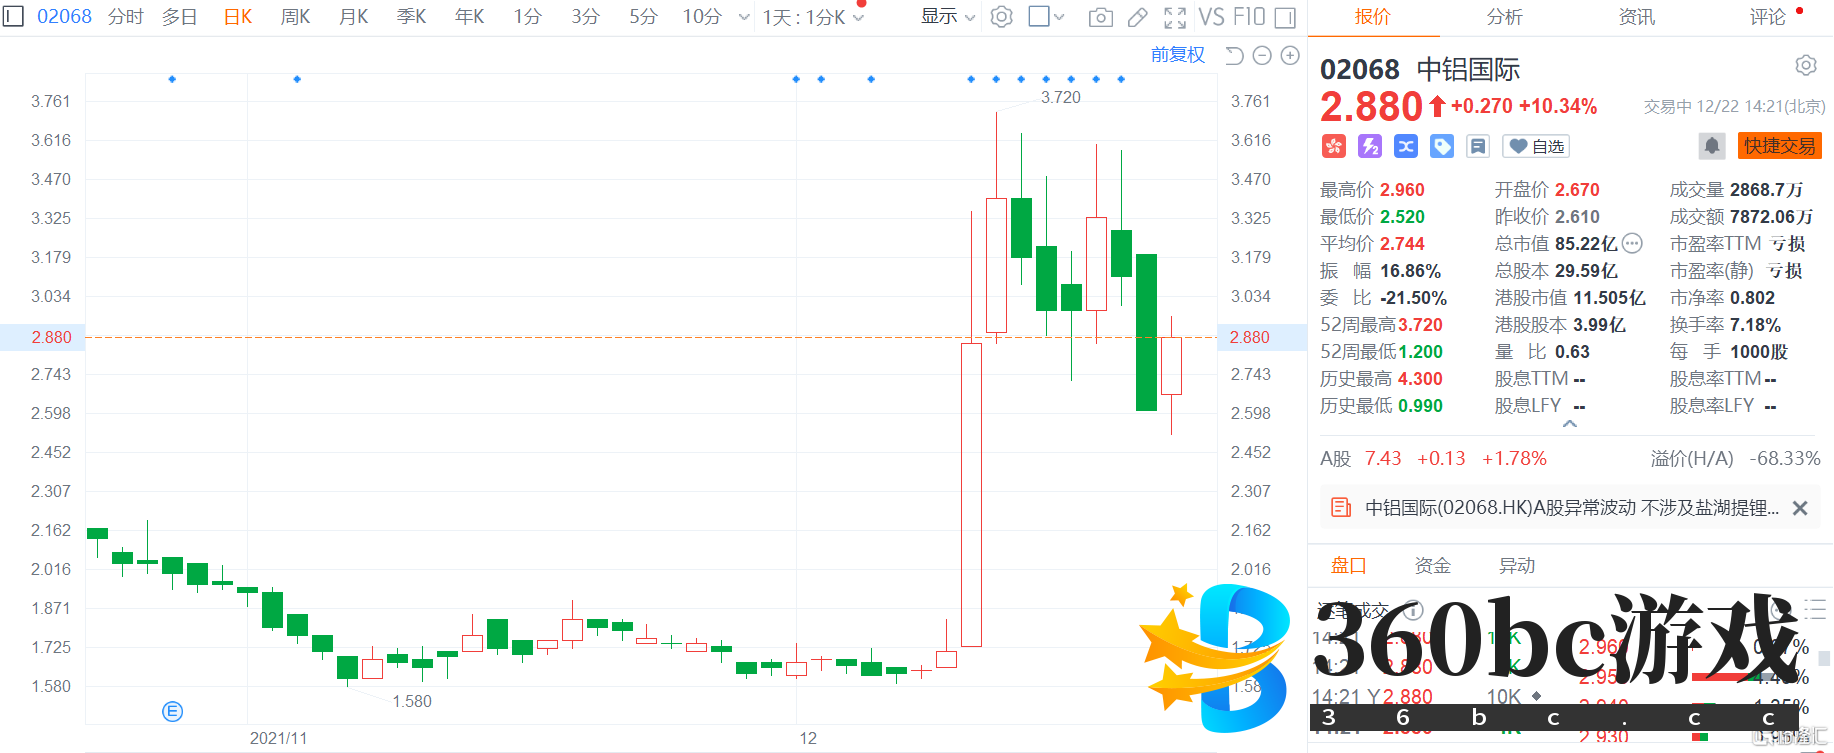Select 月K monthly candlestick tab
1834x753 pixels.
coord(354,17)
